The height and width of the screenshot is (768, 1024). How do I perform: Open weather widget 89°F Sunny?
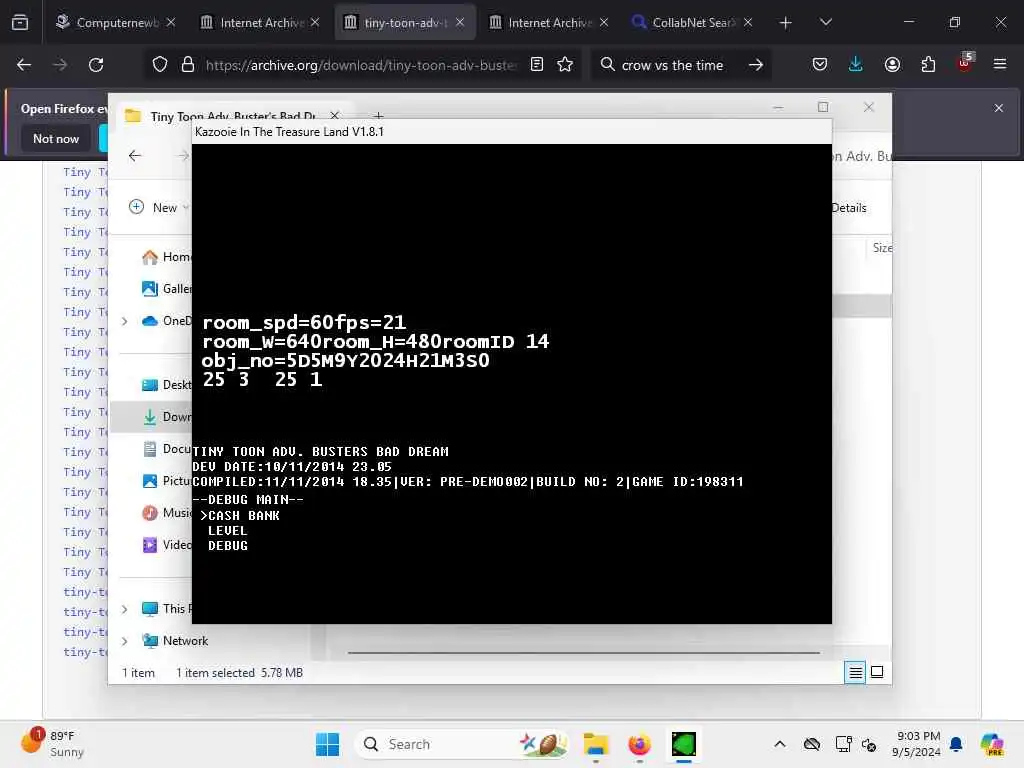(52, 743)
